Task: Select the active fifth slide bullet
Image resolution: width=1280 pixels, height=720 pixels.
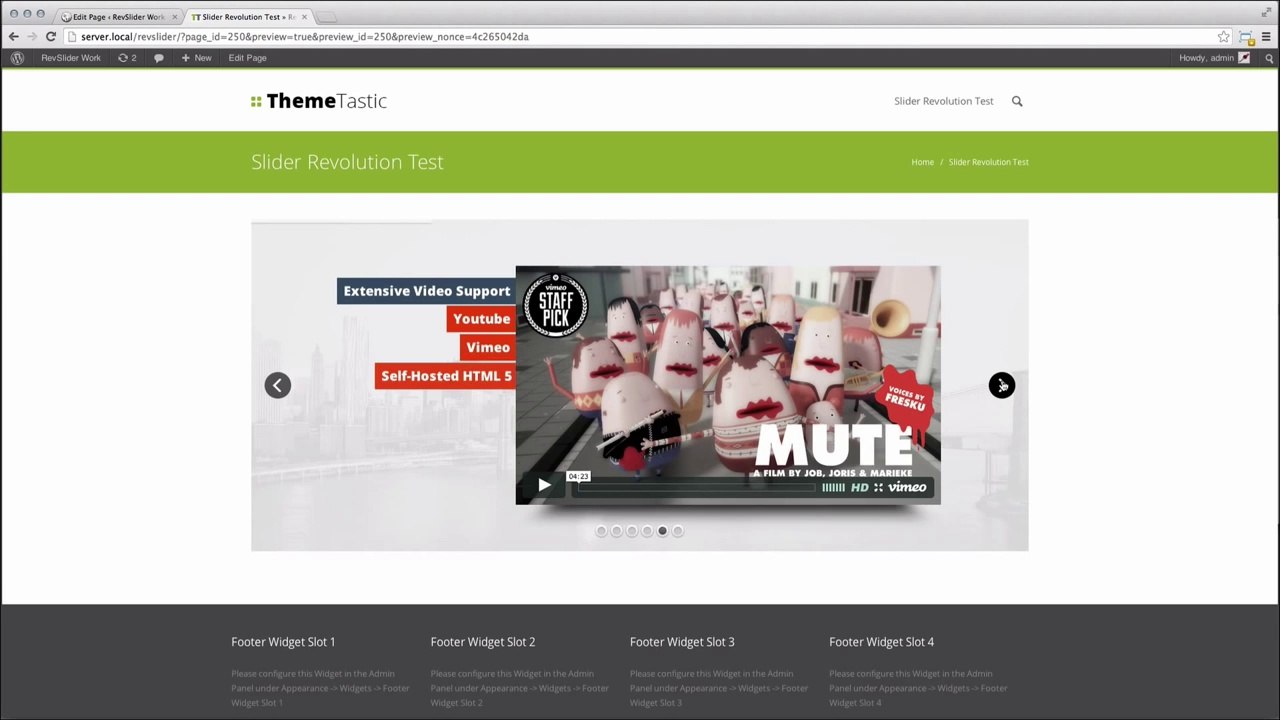Action: tap(662, 531)
